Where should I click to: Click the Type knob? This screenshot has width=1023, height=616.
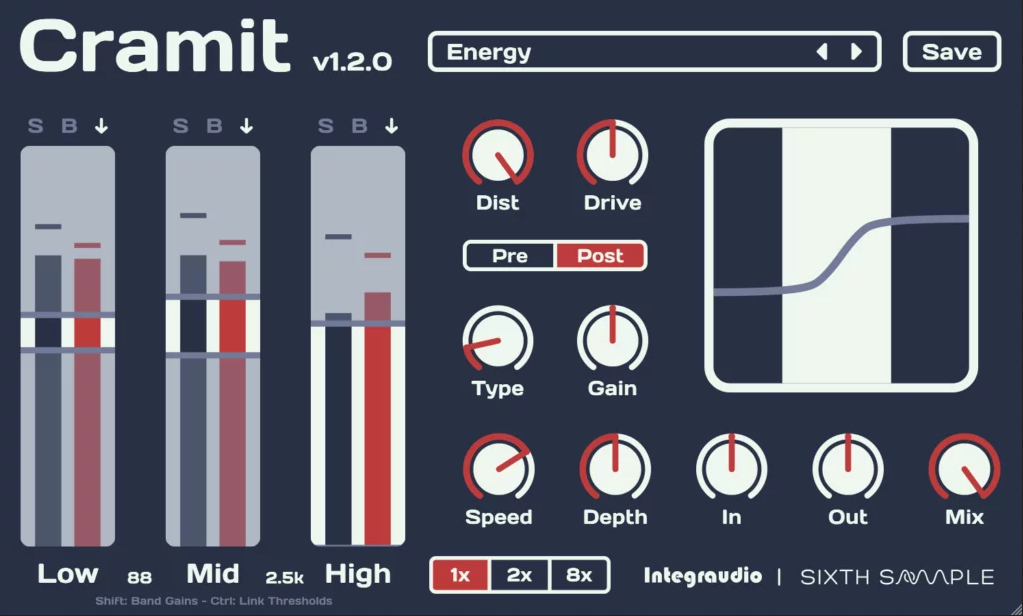point(497,341)
